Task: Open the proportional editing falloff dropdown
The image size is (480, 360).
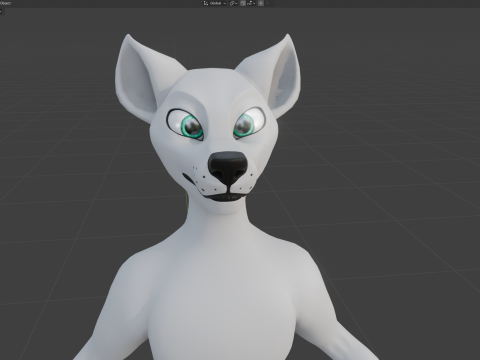Action: (x=269, y=3)
